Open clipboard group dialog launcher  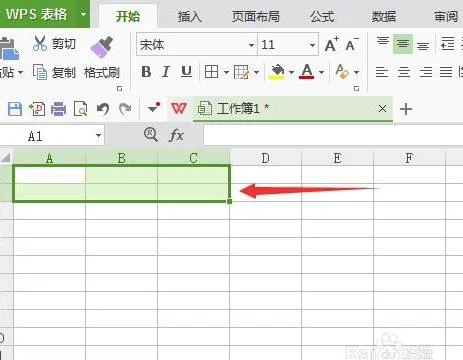pos(120,89)
